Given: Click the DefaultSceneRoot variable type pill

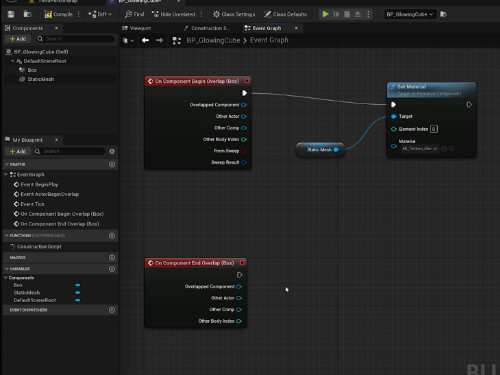Looking at the screenshot, I should tap(77, 300).
